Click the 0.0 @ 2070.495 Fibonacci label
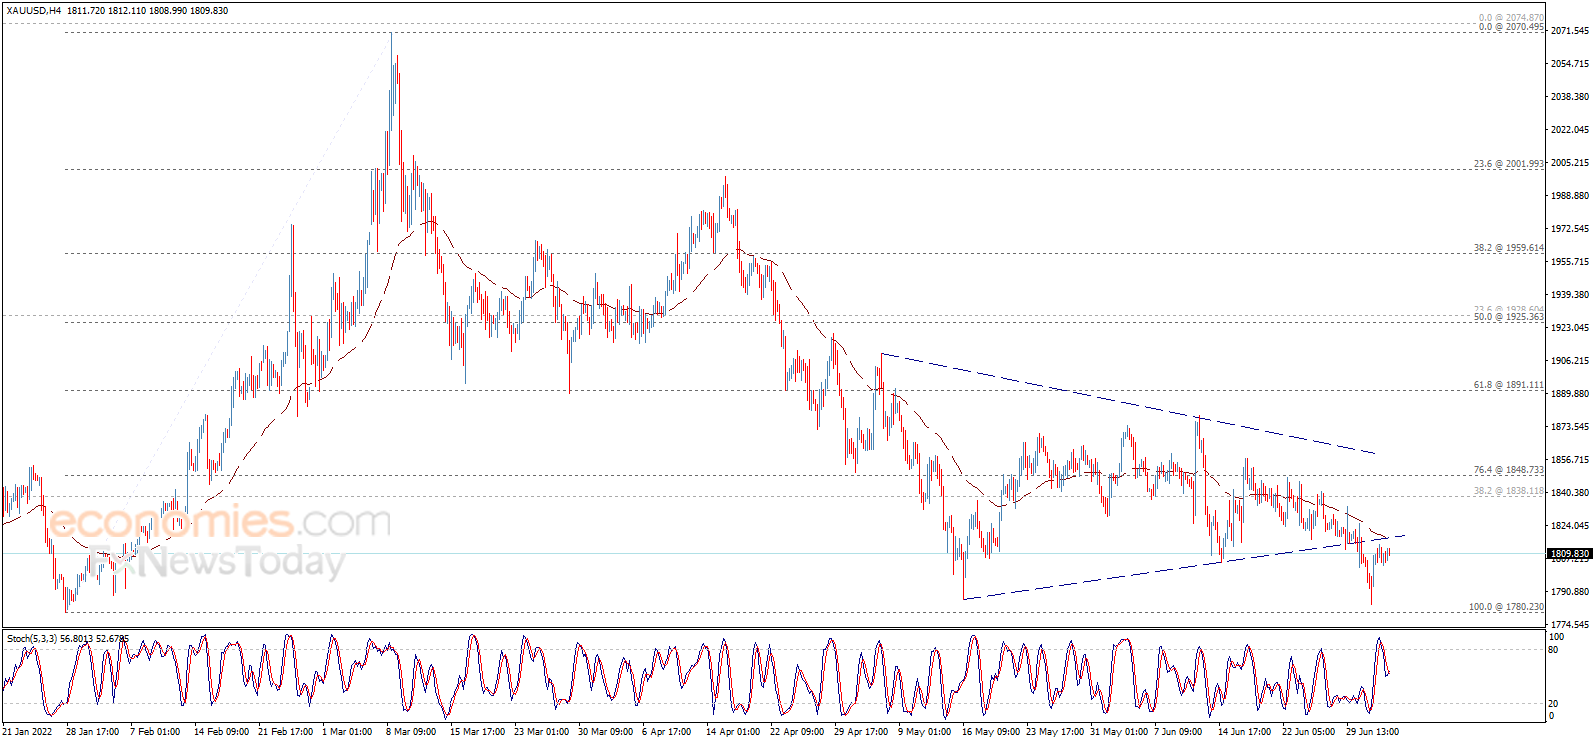1596x743 pixels. (x=1511, y=27)
